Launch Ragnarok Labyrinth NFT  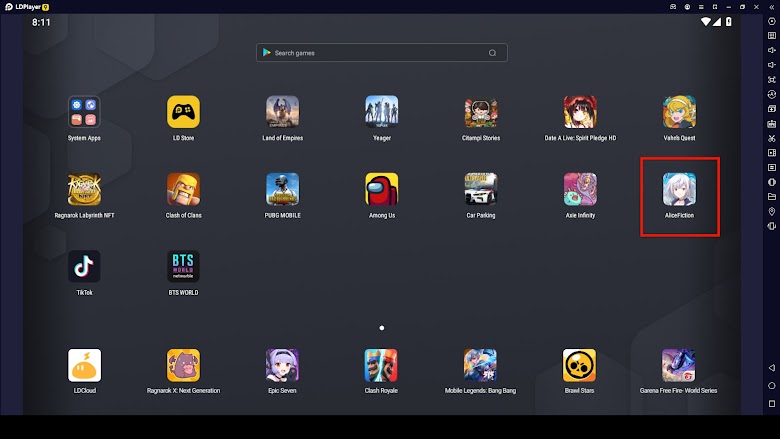point(84,189)
